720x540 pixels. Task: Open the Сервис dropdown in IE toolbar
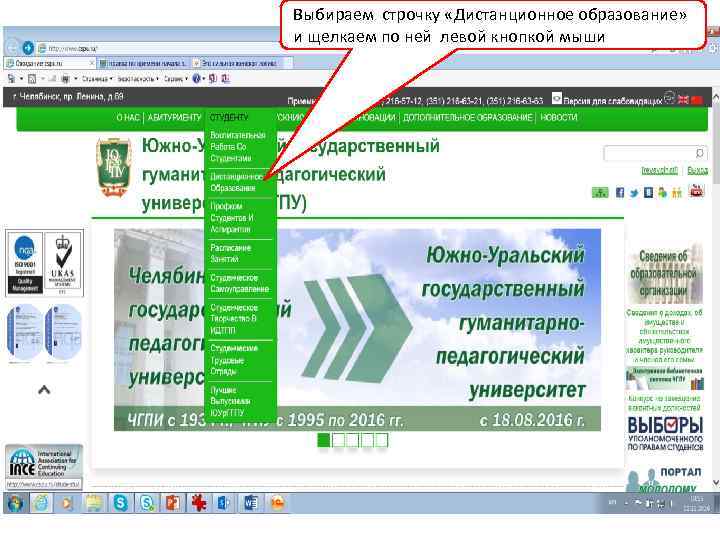click(x=175, y=79)
